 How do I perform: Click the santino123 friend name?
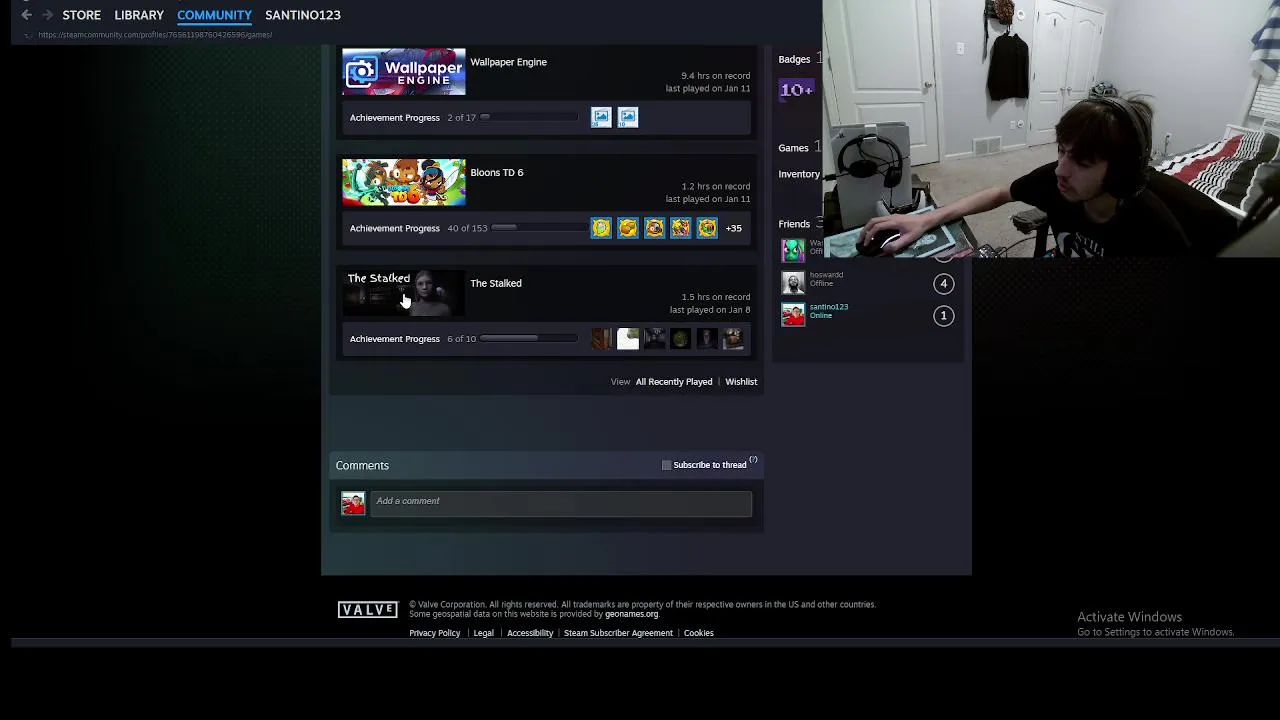click(x=829, y=307)
